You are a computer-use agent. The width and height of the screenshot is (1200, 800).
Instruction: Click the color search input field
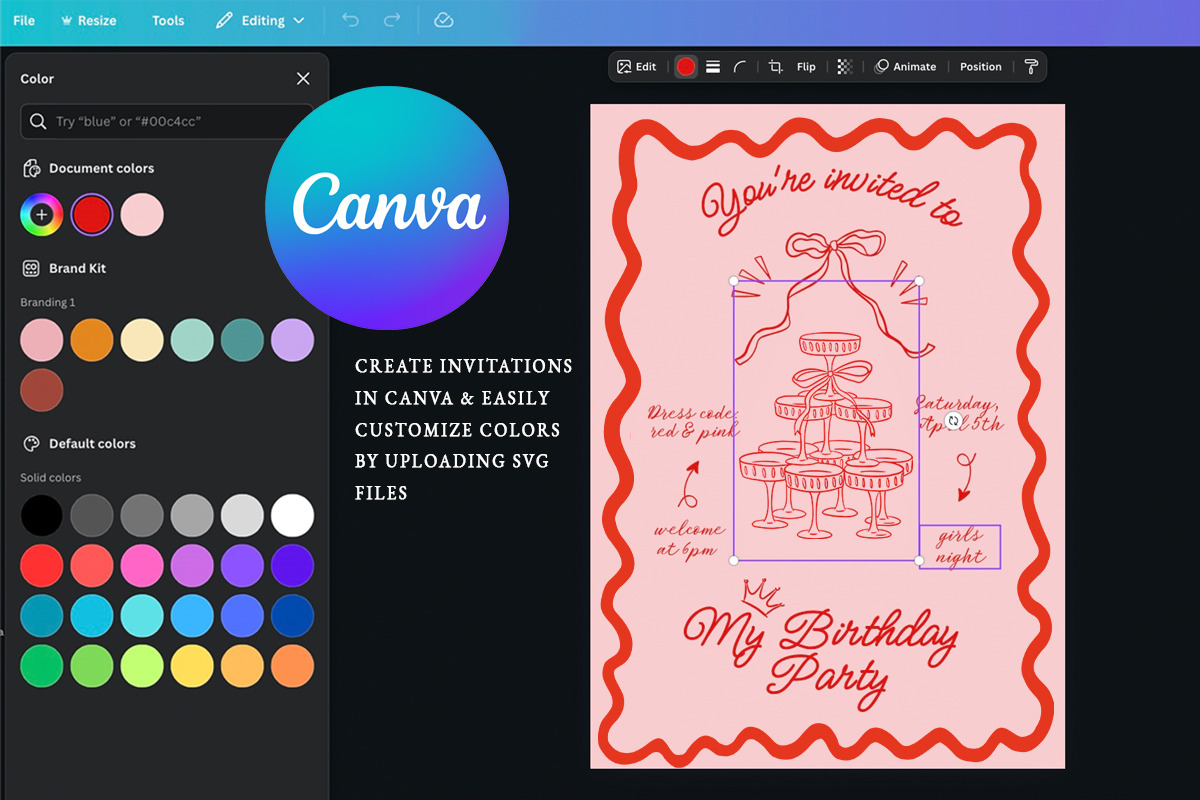point(167,121)
